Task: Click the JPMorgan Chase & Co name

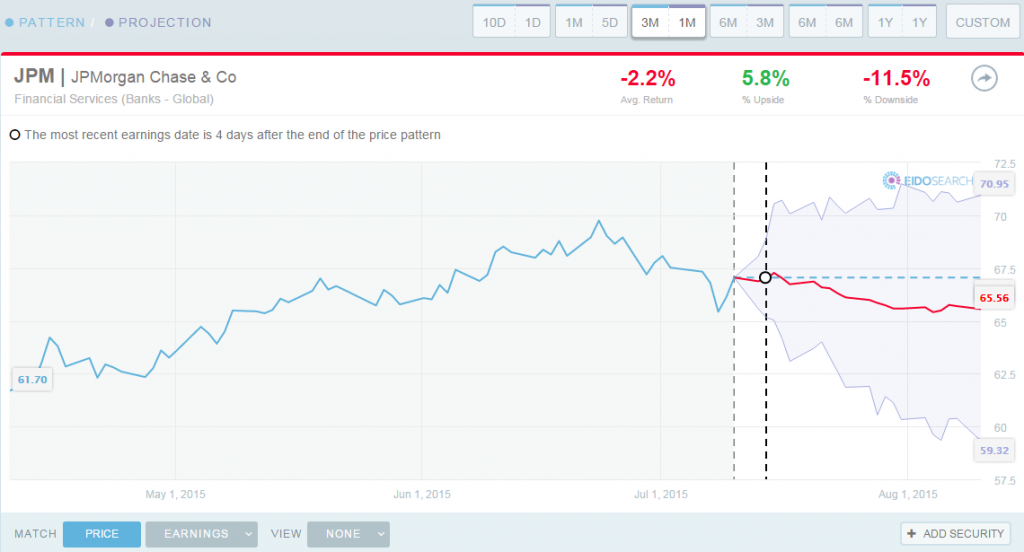Action: [x=153, y=77]
